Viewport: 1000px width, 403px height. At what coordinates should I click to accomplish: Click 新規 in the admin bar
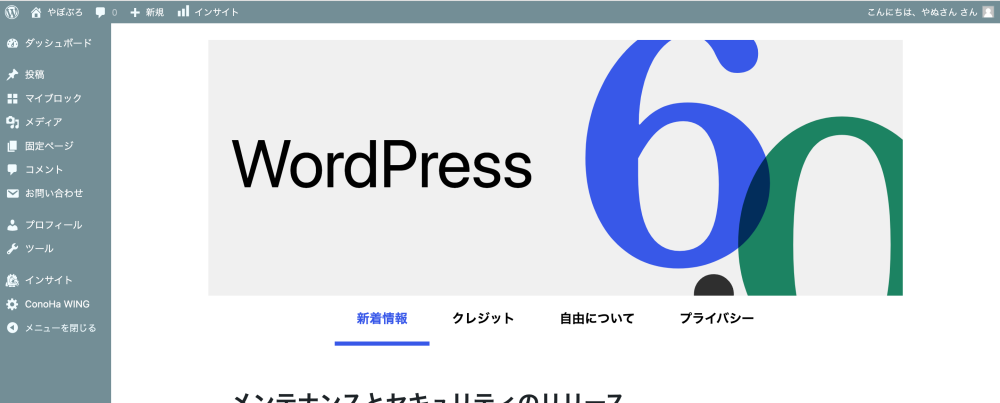click(x=155, y=12)
